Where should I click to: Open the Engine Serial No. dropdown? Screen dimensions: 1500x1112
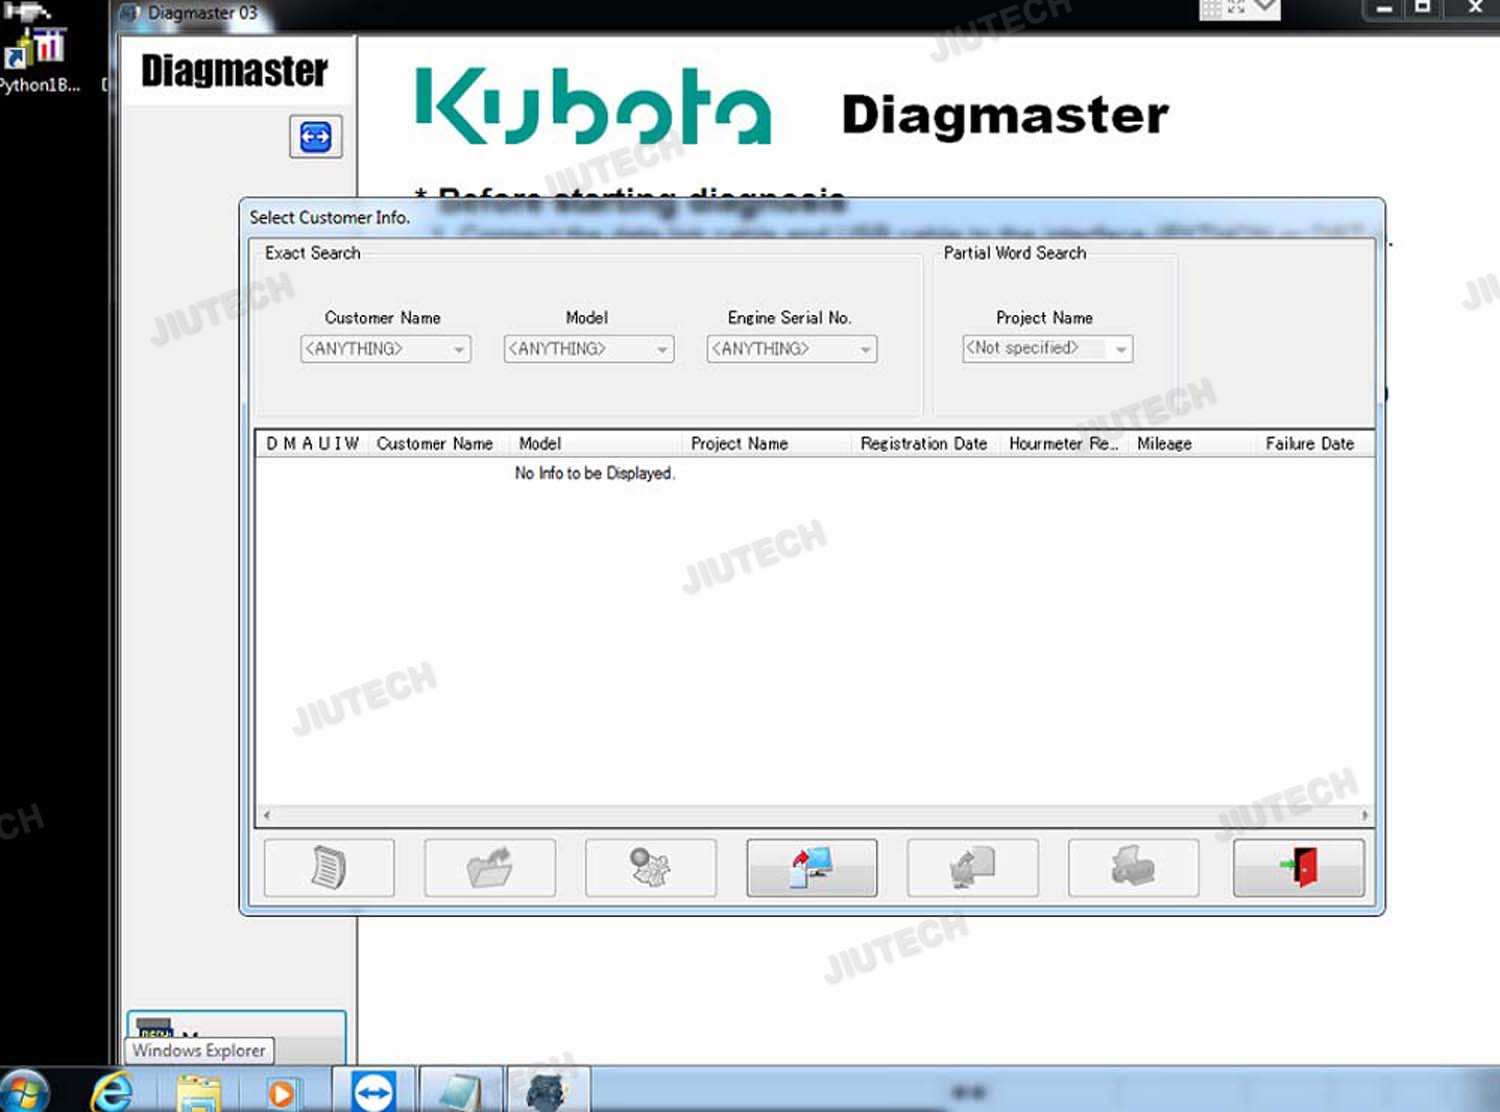pyautogui.click(x=865, y=349)
